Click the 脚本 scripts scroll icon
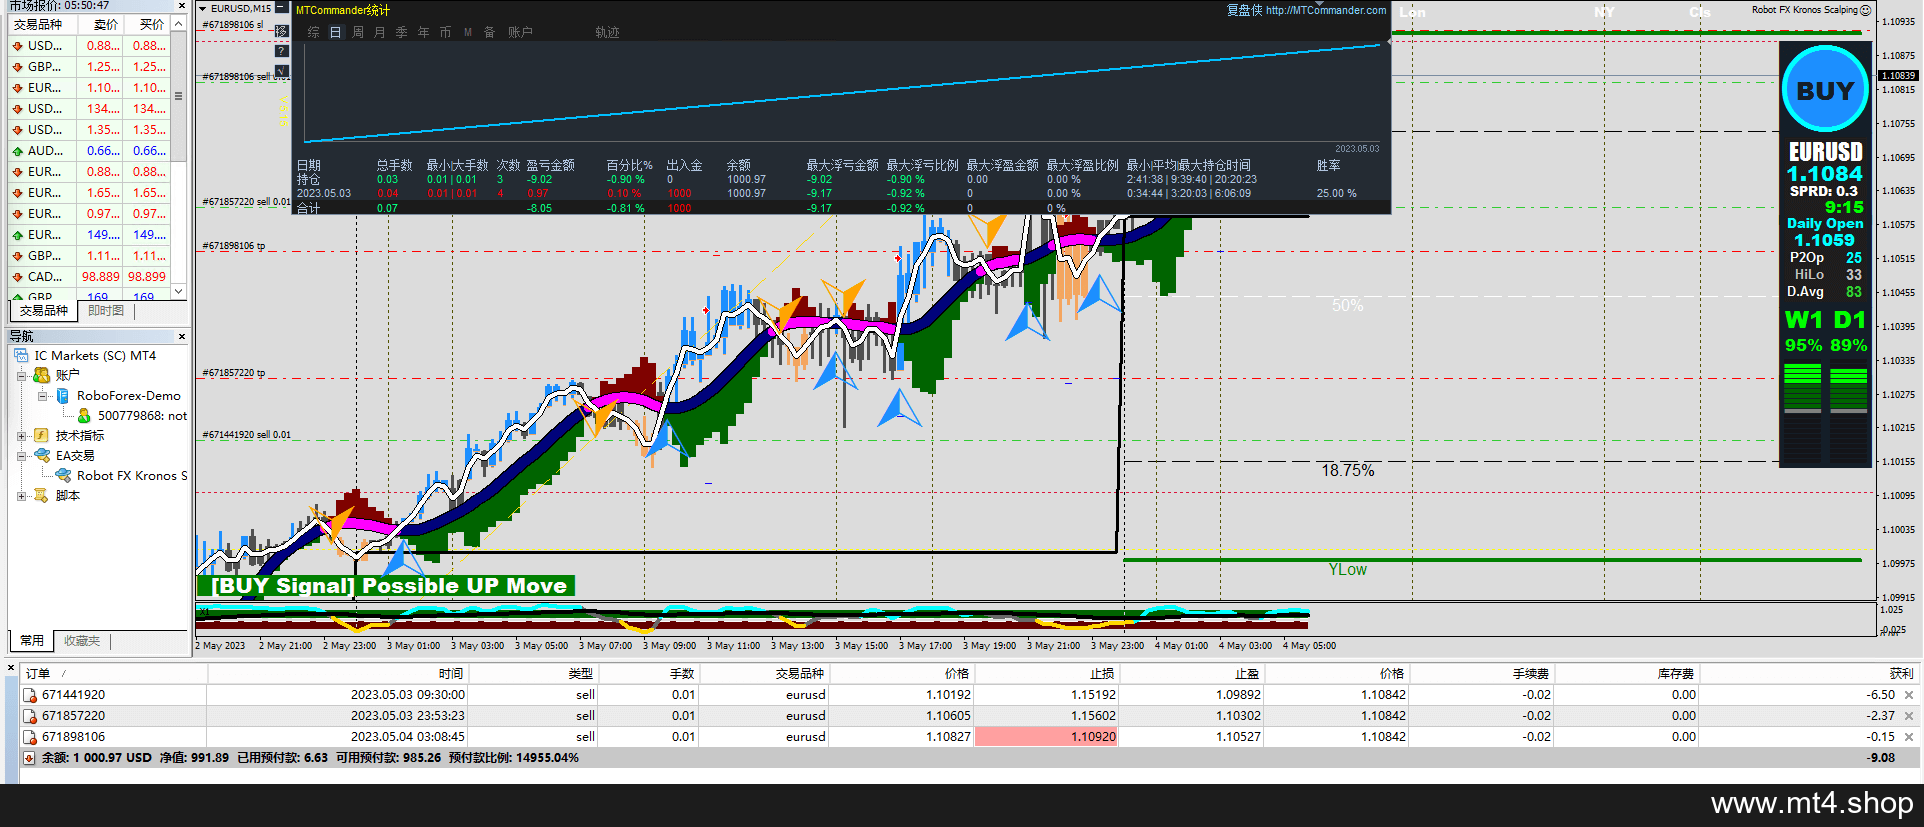The image size is (1924, 827). coord(41,495)
